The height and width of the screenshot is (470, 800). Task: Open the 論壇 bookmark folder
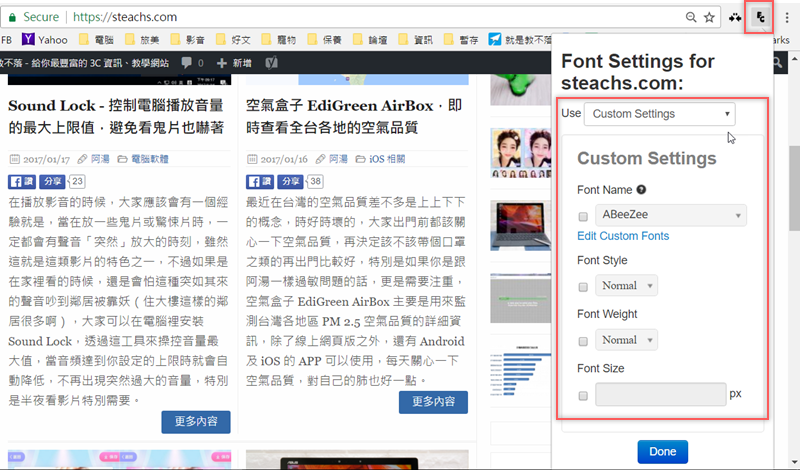[370, 39]
